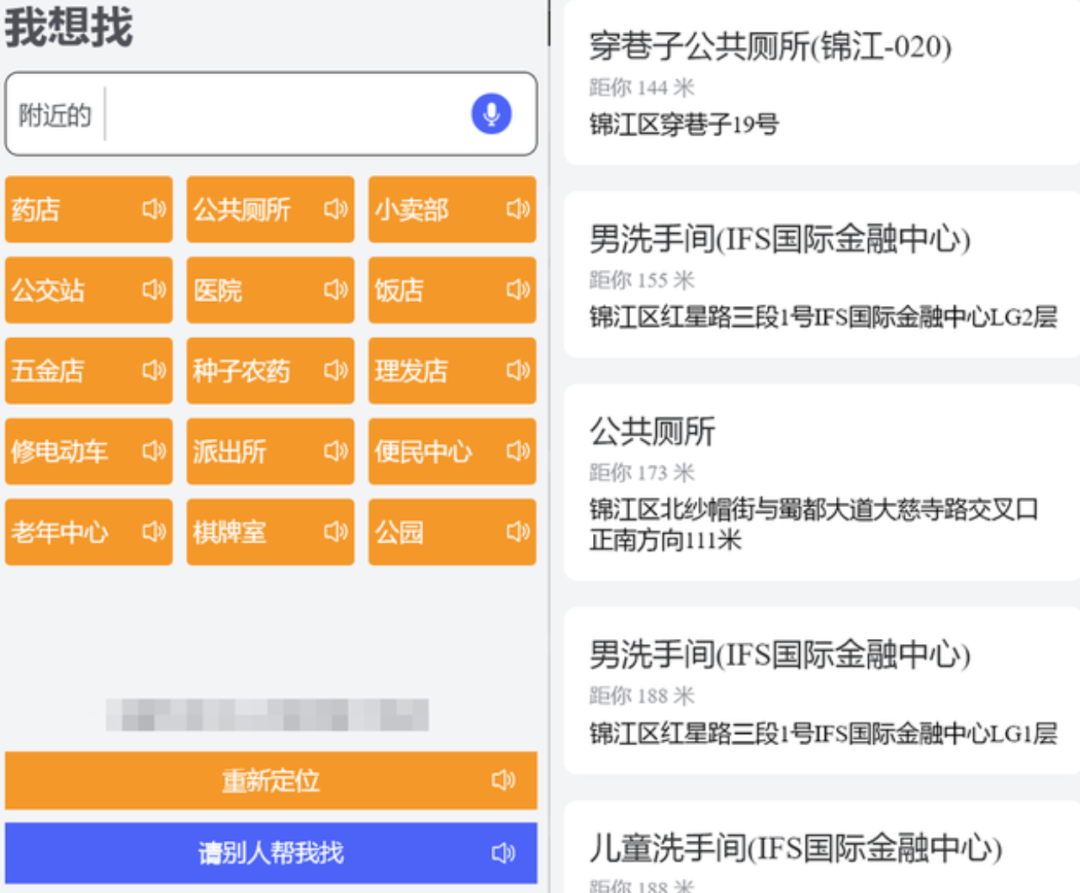Click speaker icon on 公园 button

click(x=518, y=532)
